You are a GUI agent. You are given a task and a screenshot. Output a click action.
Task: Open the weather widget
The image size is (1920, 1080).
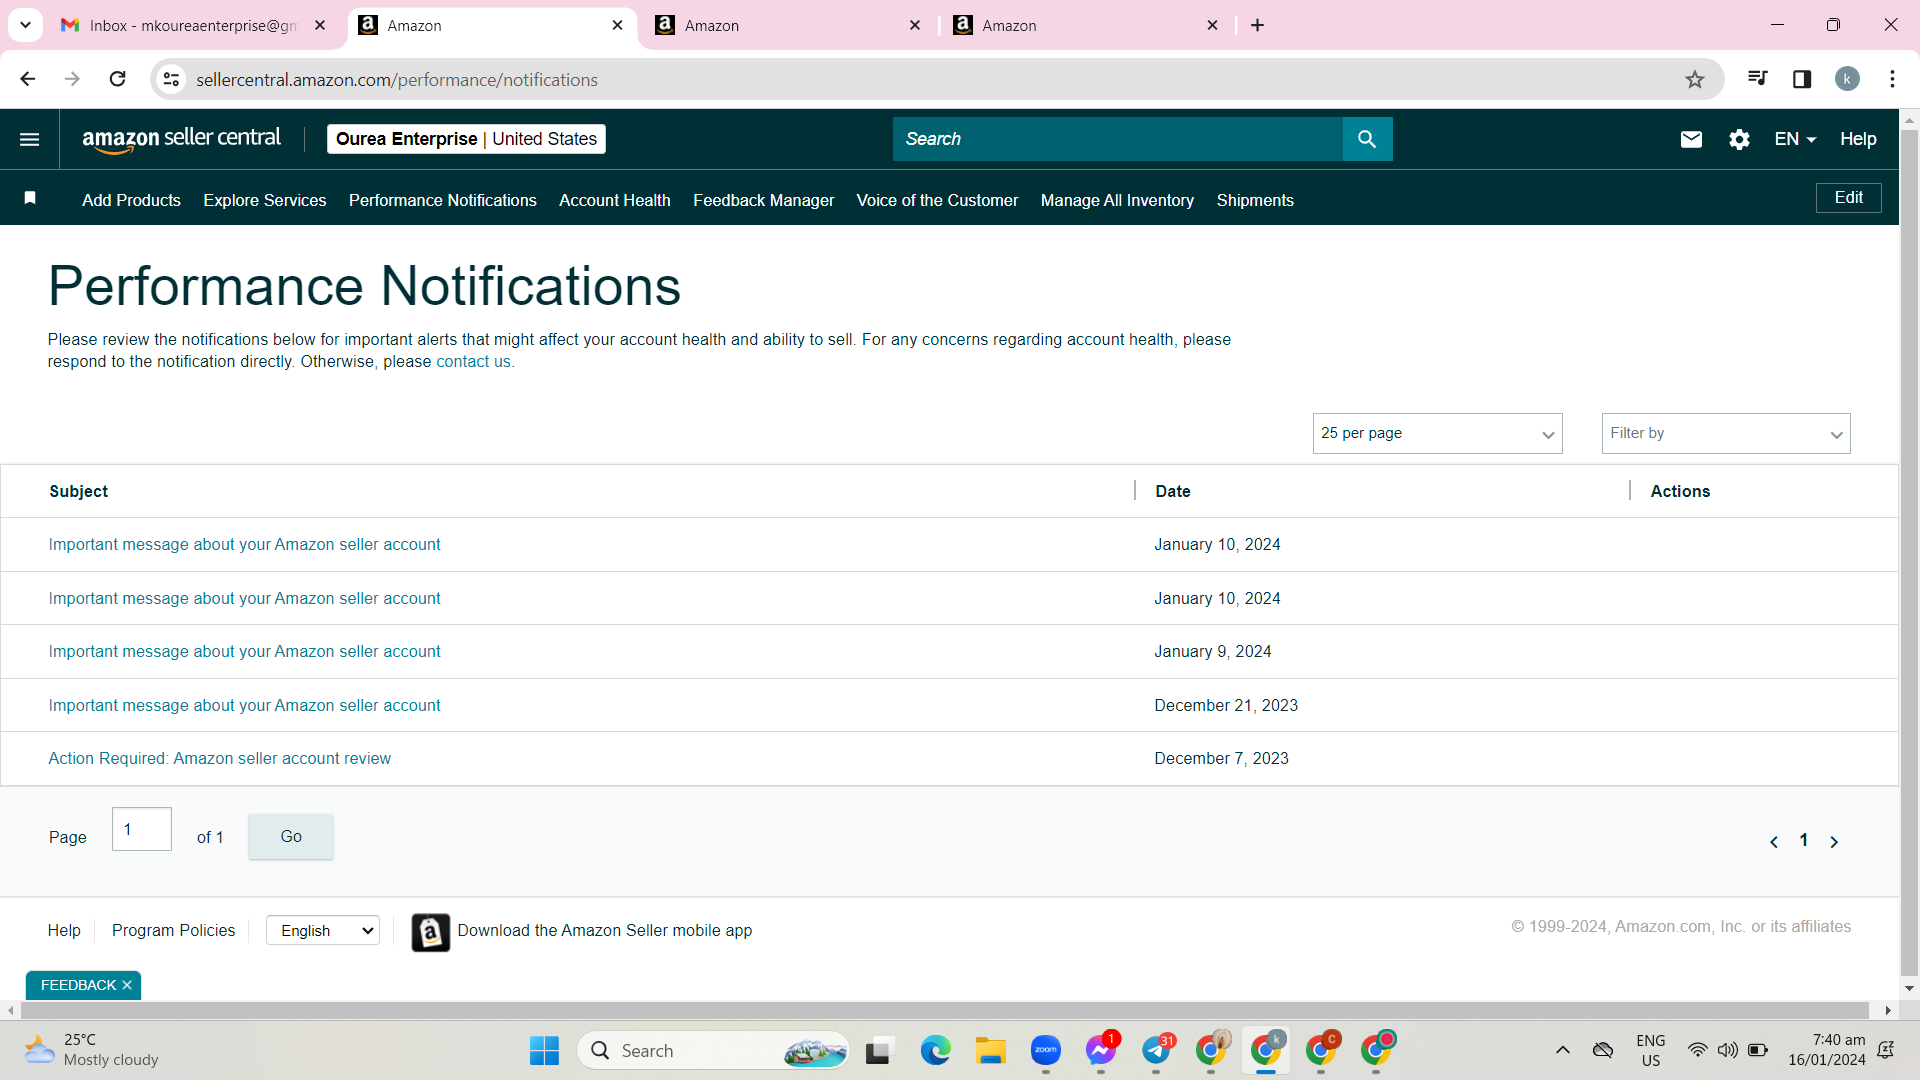click(x=92, y=1050)
